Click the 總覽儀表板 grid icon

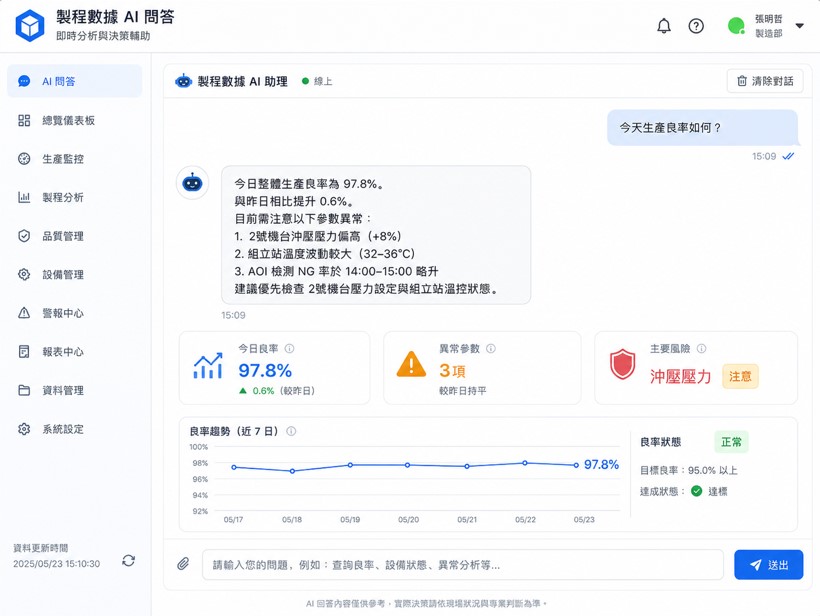(x=24, y=120)
